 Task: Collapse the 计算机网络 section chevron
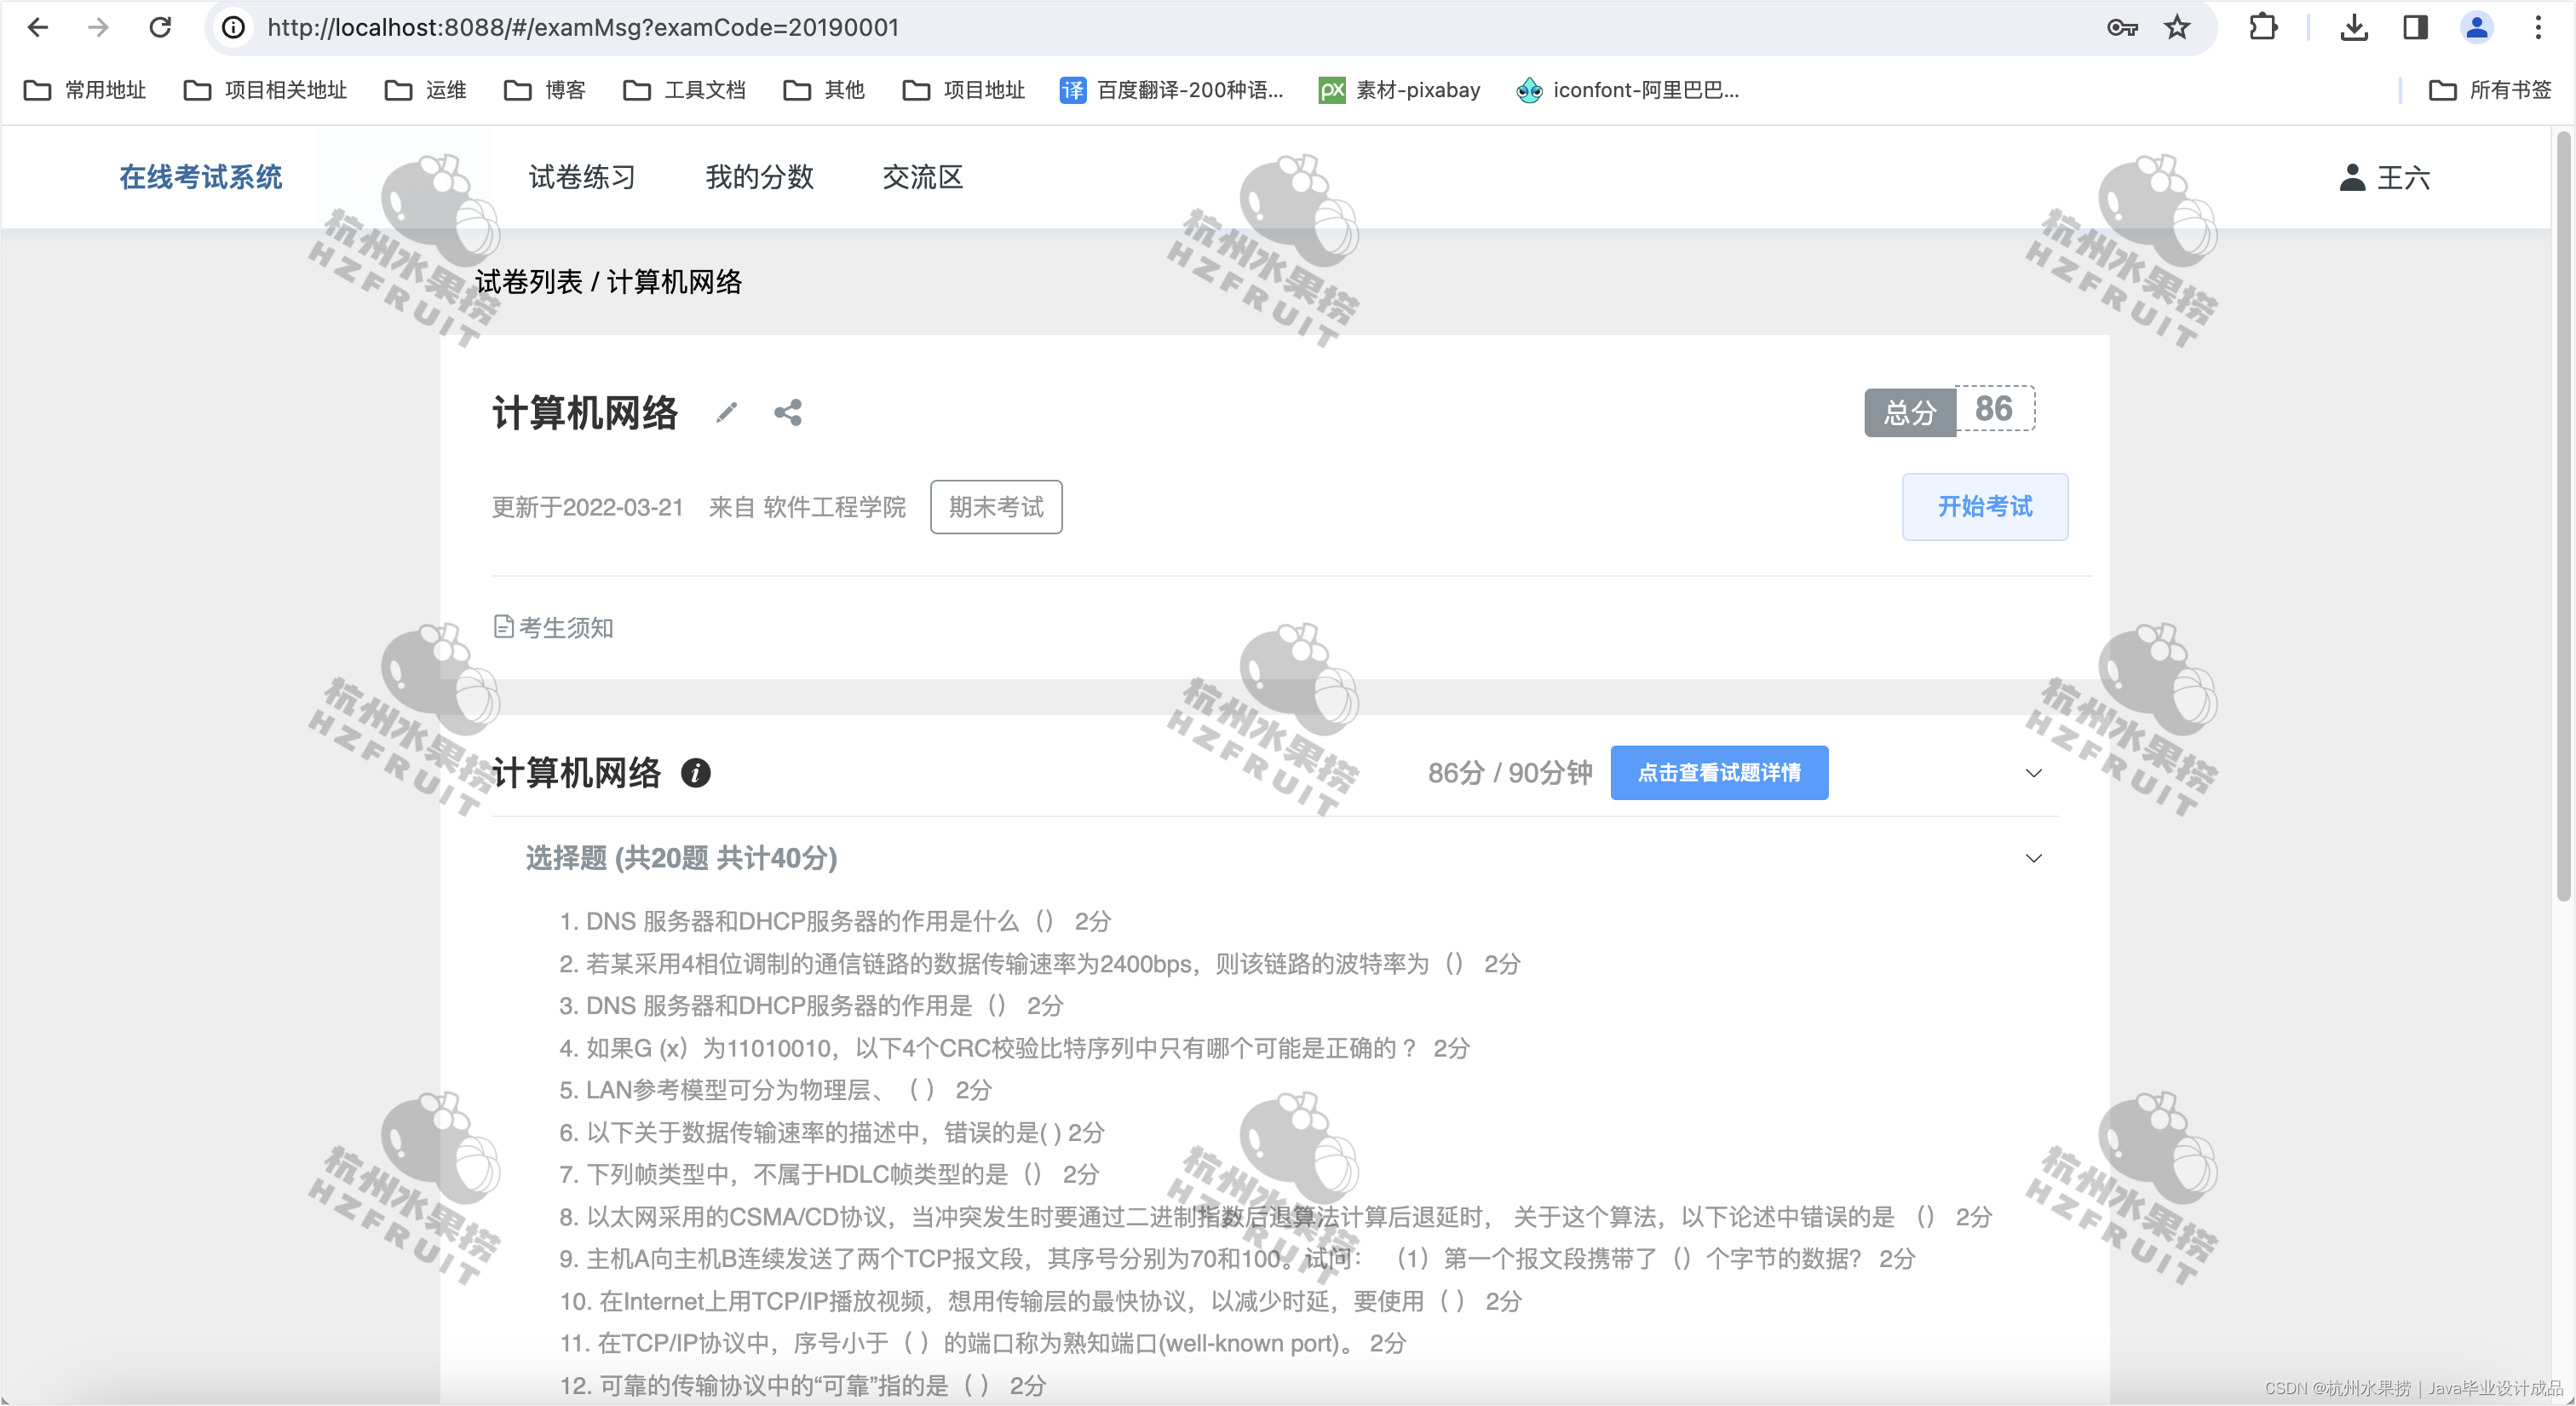click(x=2033, y=773)
